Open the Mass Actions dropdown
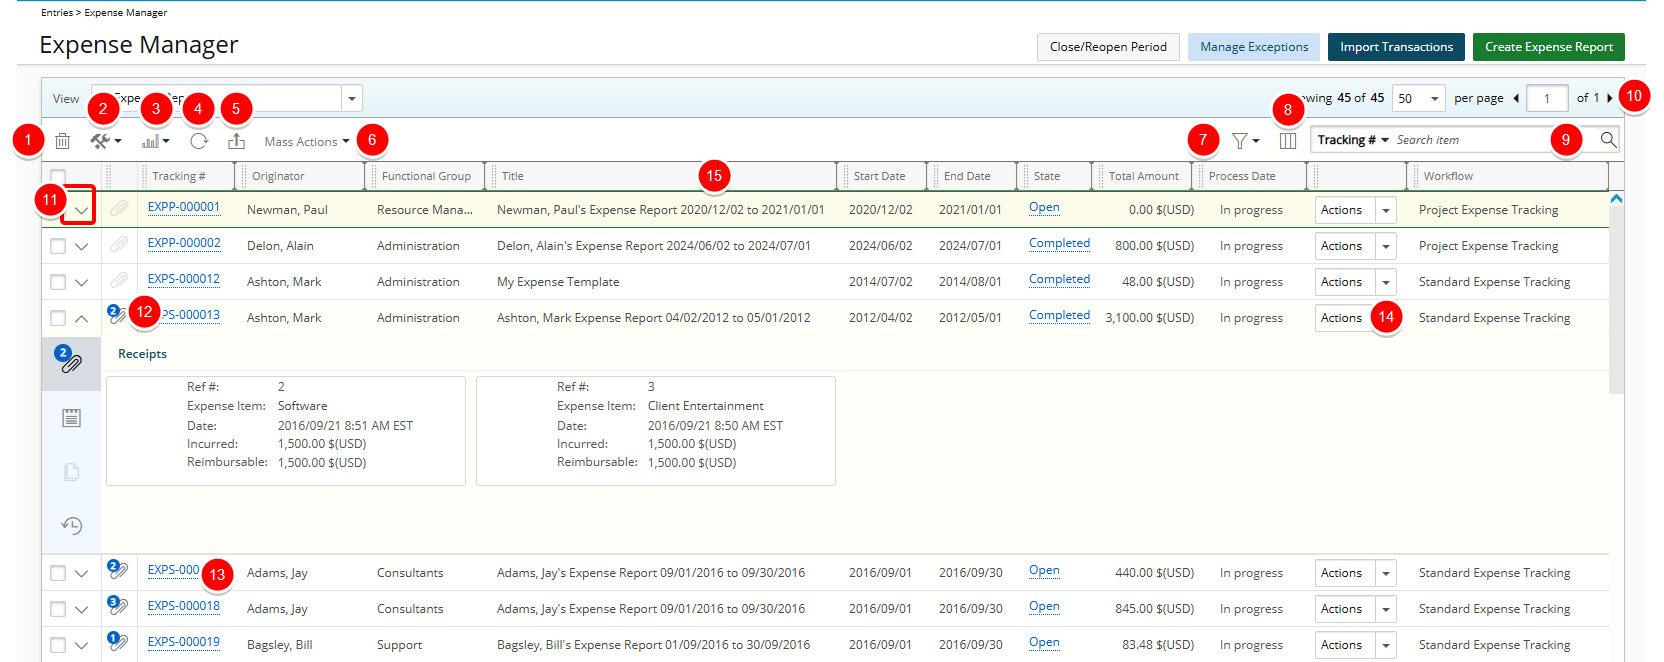This screenshot has width=1664, height=662. click(x=307, y=142)
